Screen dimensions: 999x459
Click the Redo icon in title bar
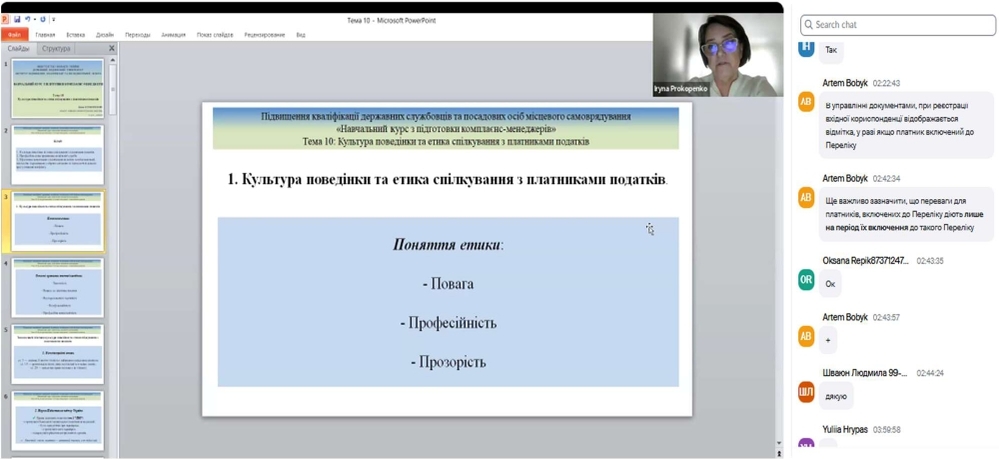pyautogui.click(x=43, y=19)
